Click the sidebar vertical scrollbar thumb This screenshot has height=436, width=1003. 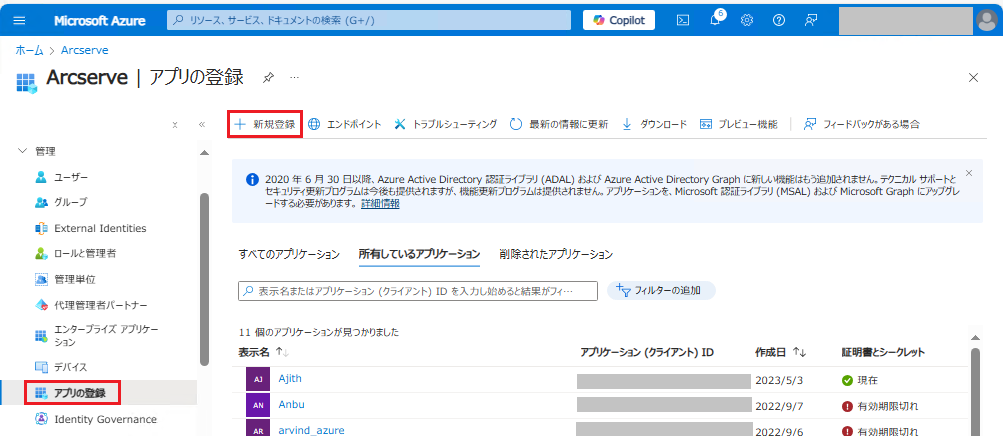pyautogui.click(x=204, y=279)
